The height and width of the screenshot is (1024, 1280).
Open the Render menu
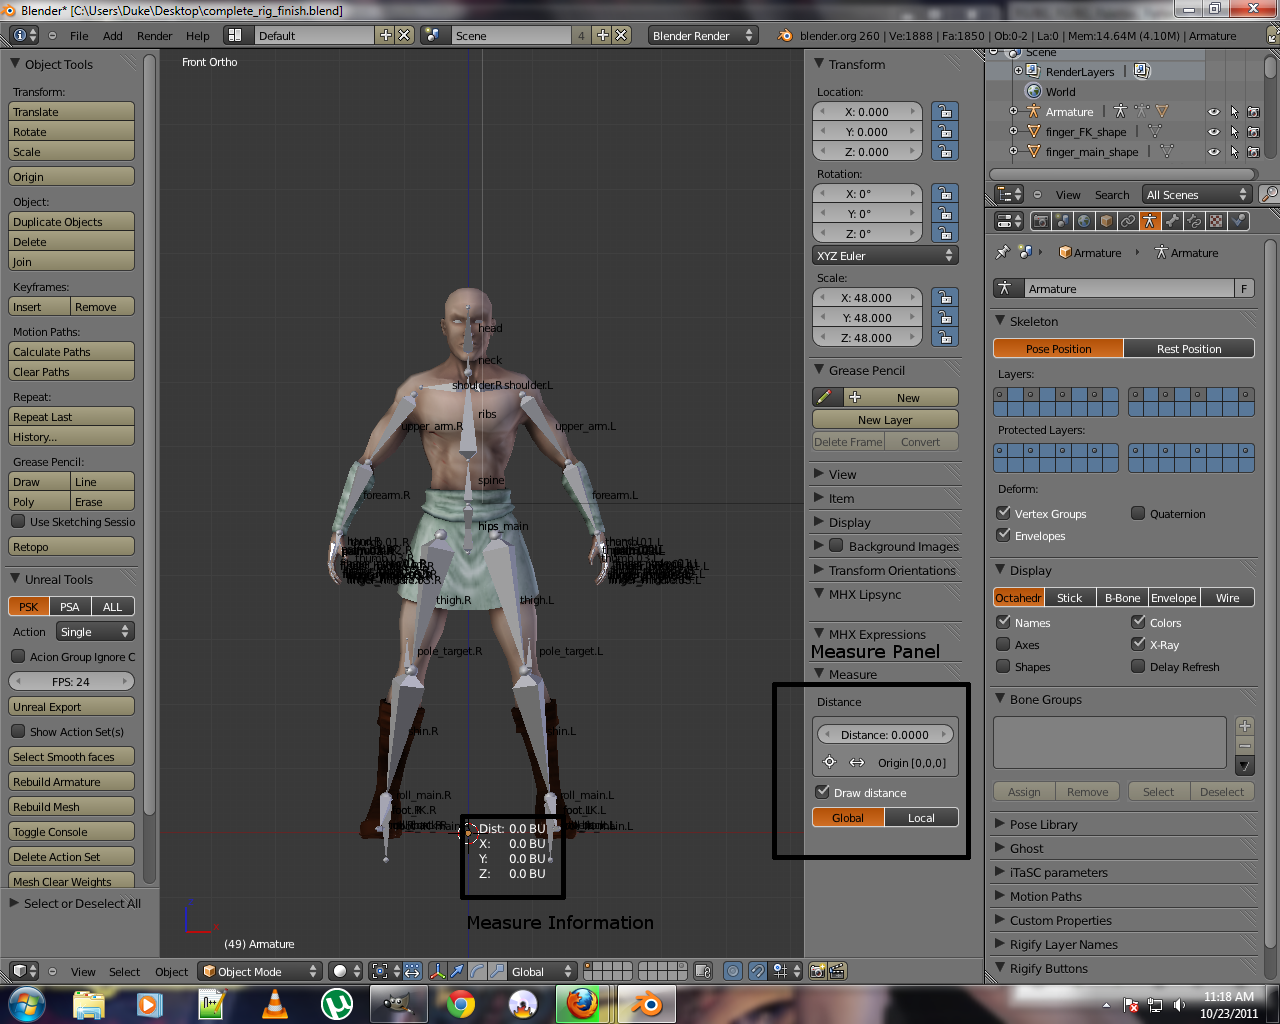155,36
